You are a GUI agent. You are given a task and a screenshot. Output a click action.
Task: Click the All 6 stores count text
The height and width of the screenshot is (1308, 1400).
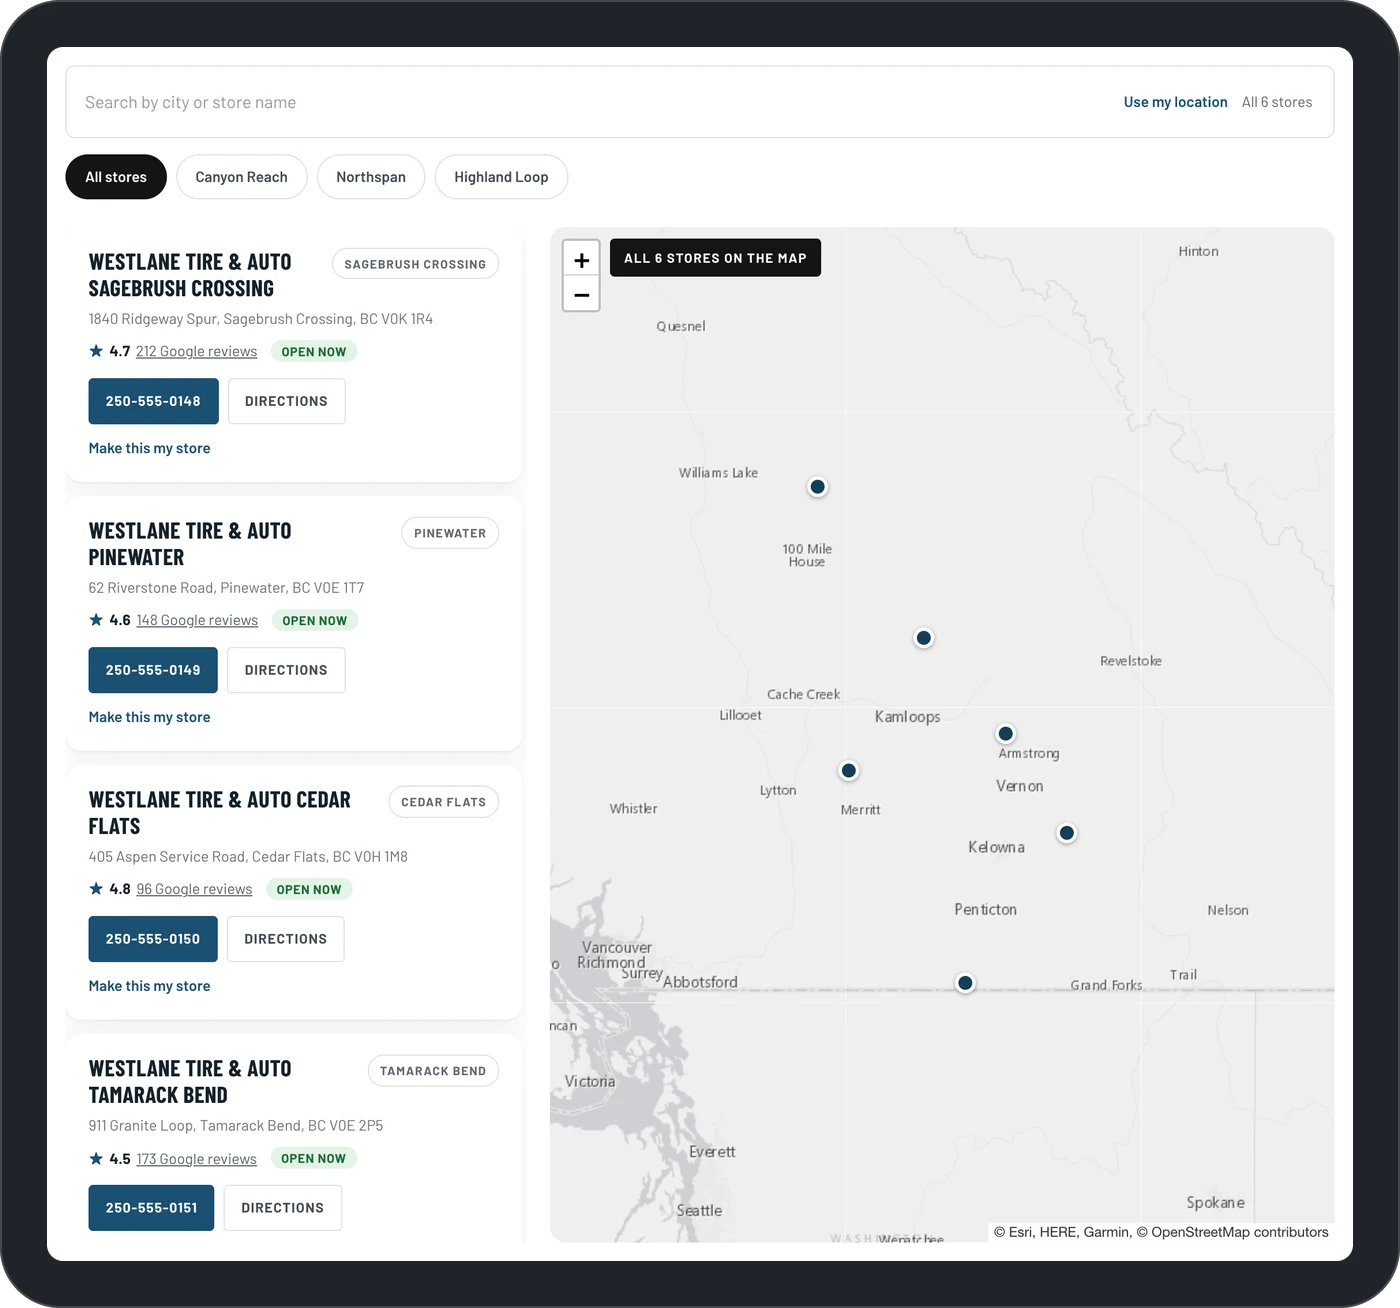(1277, 102)
